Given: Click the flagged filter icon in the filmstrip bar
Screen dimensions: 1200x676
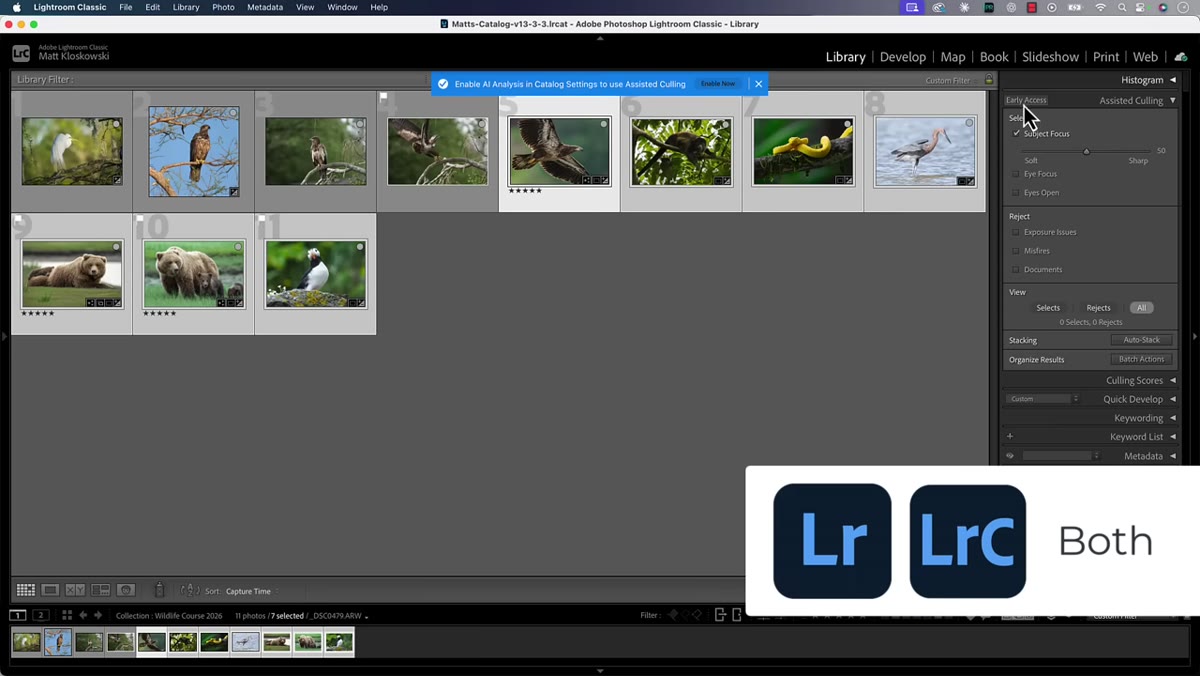Looking at the screenshot, I should [x=673, y=615].
